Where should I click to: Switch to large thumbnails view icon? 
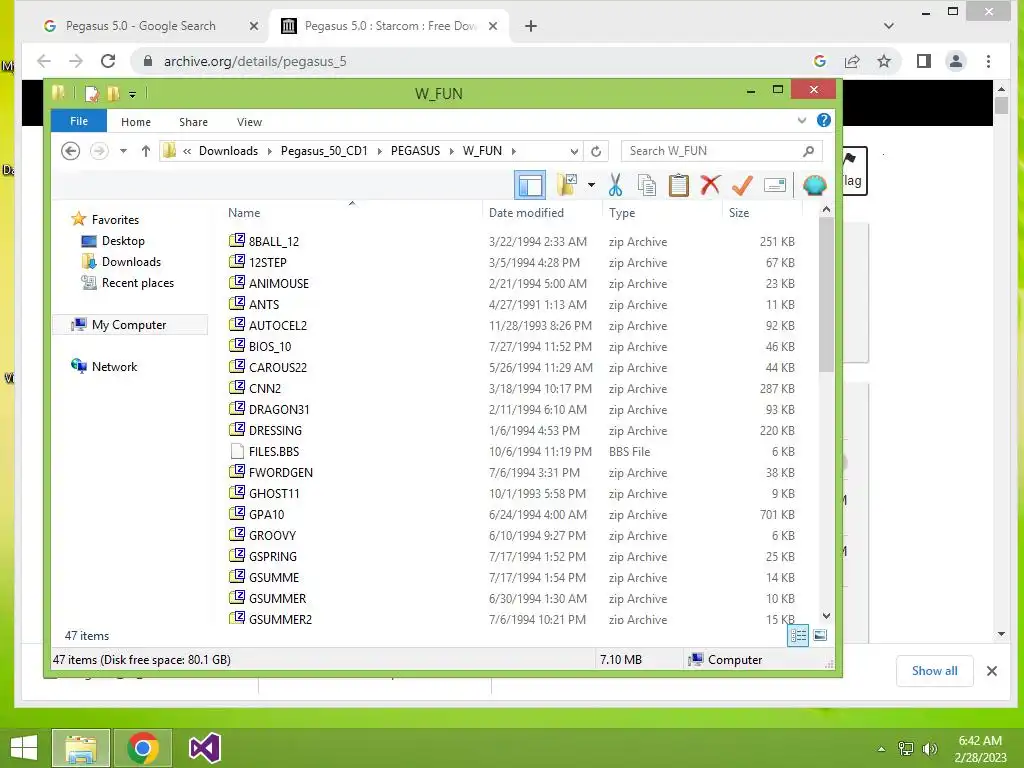click(x=820, y=635)
